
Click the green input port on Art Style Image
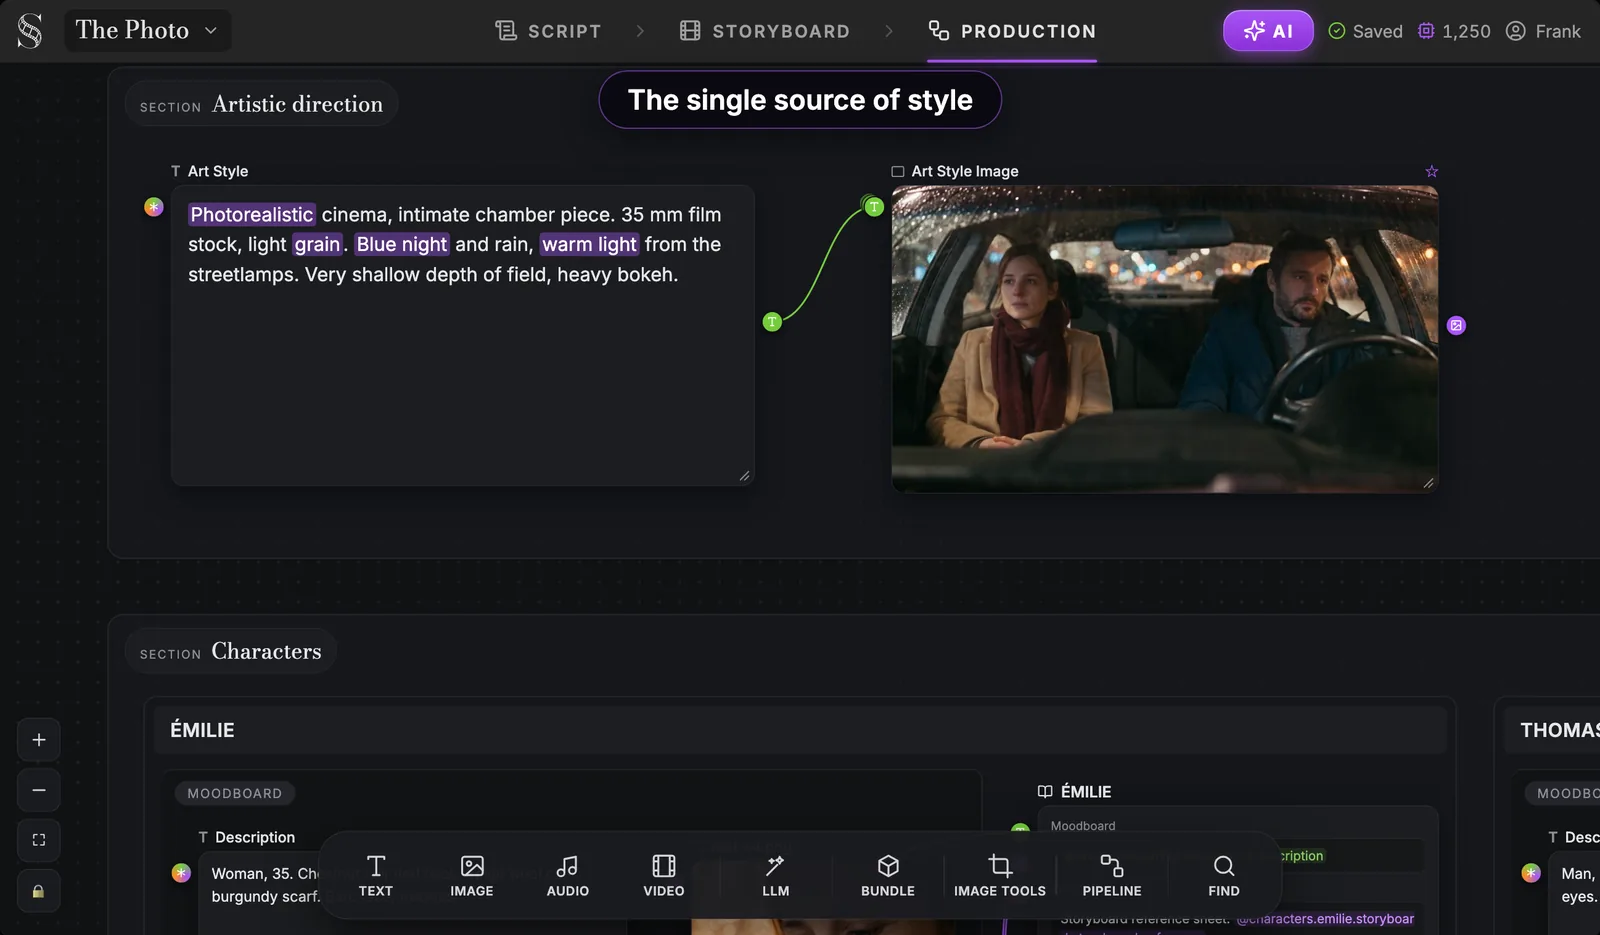click(x=874, y=207)
